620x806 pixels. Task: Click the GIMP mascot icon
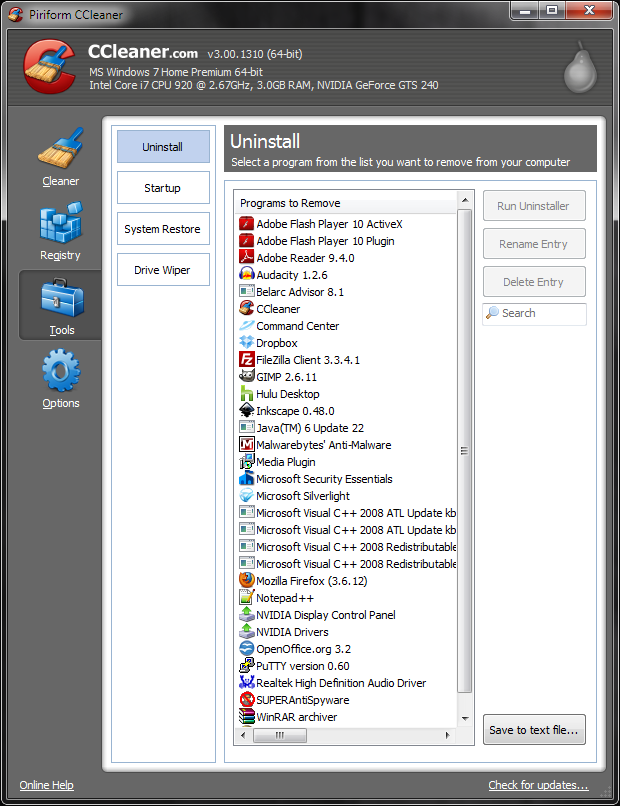(247, 376)
